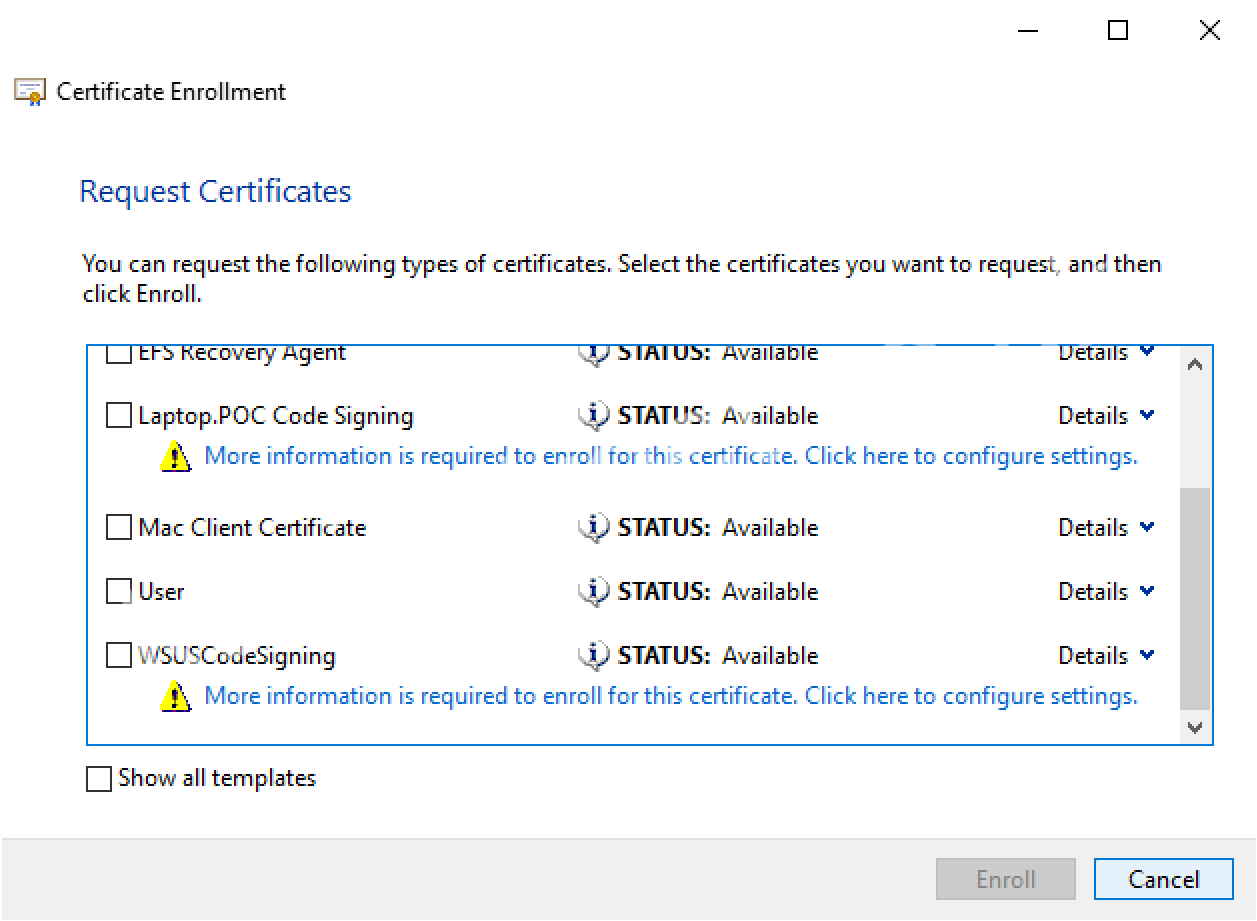Viewport: 1257px width, 921px height.
Task: Click the Certificate Enrollment title icon
Action: click(30, 92)
